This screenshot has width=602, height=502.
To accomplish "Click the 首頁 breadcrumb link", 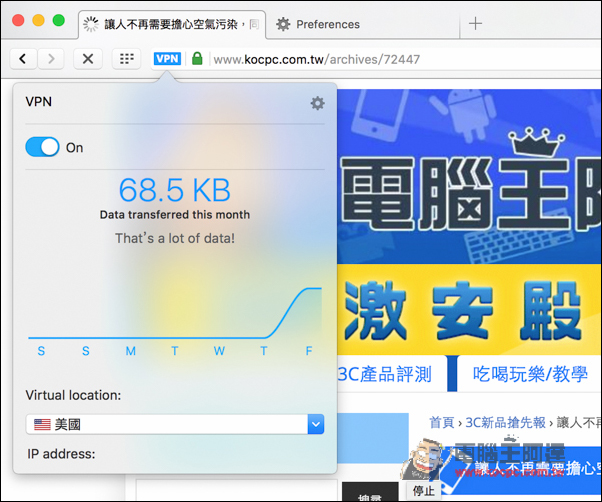I will pyautogui.click(x=442, y=422).
